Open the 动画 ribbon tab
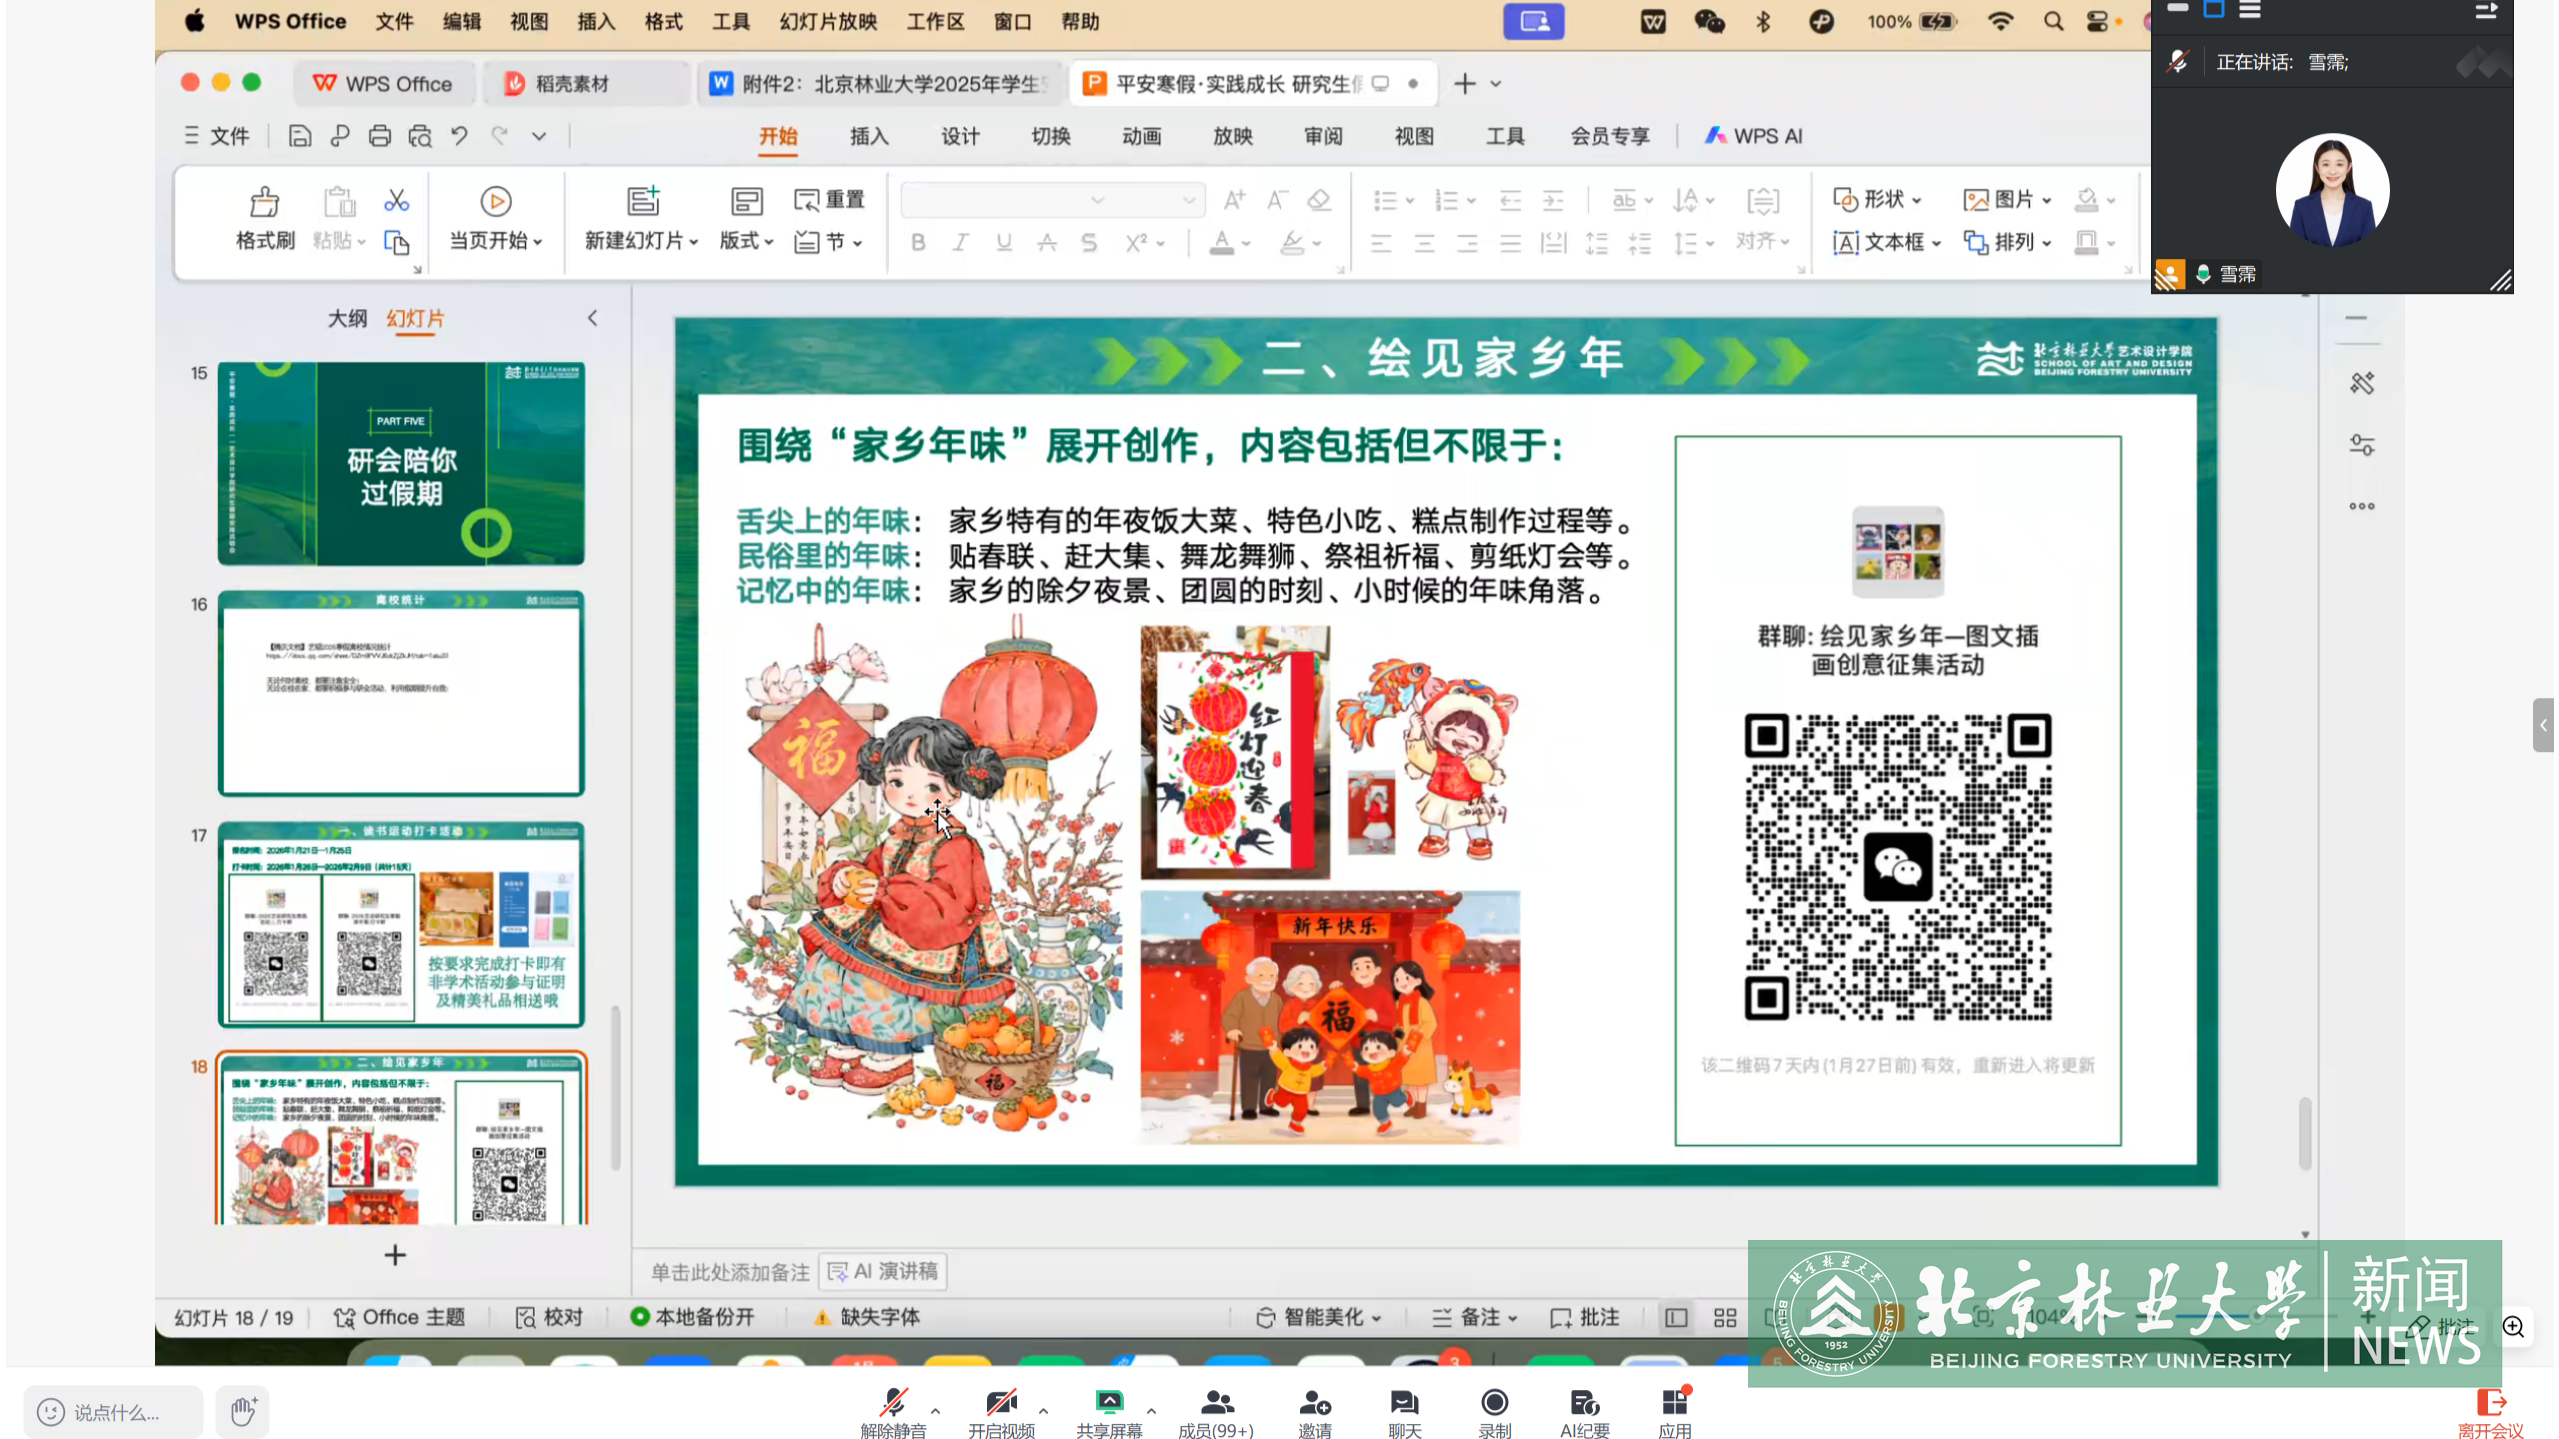 [x=1141, y=136]
